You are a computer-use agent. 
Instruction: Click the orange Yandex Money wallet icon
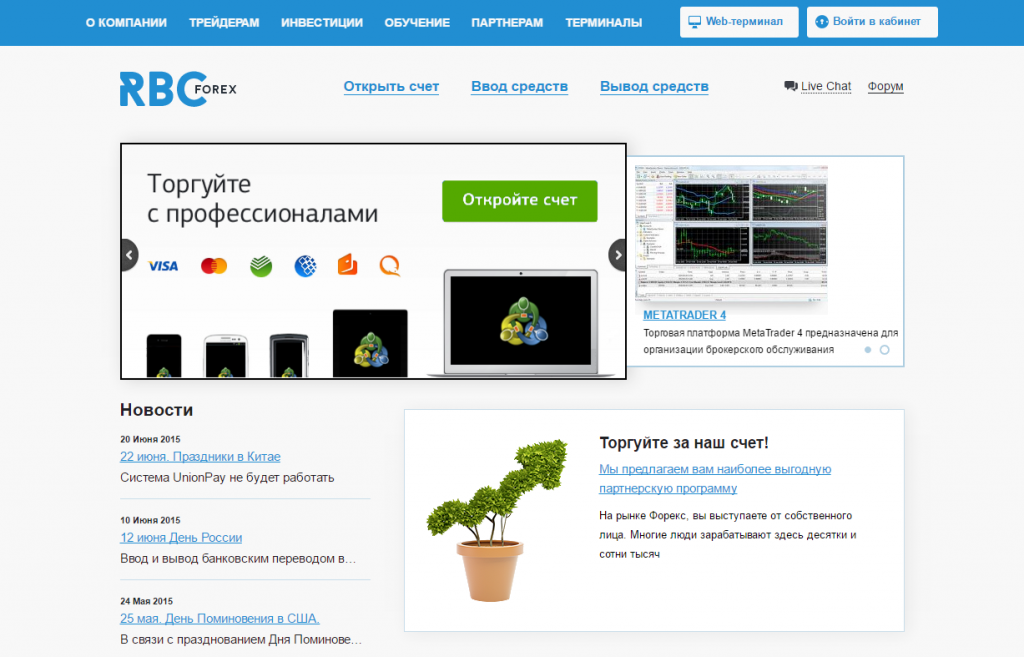347,265
